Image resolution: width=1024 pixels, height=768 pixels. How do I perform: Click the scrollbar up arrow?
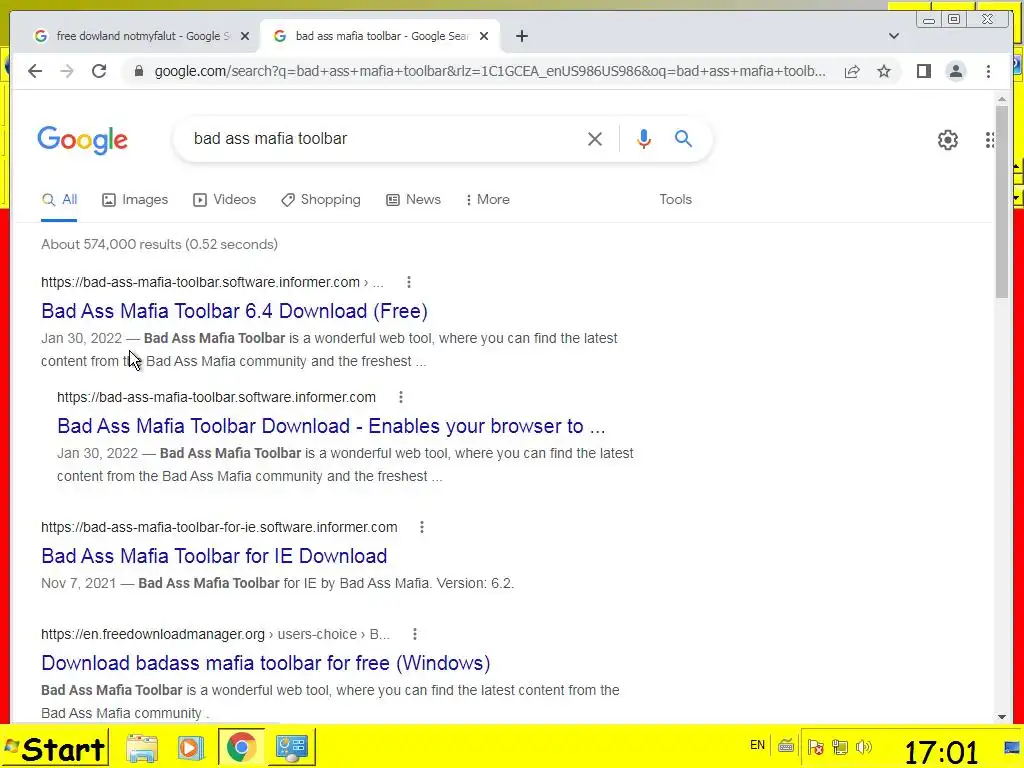(1002, 99)
